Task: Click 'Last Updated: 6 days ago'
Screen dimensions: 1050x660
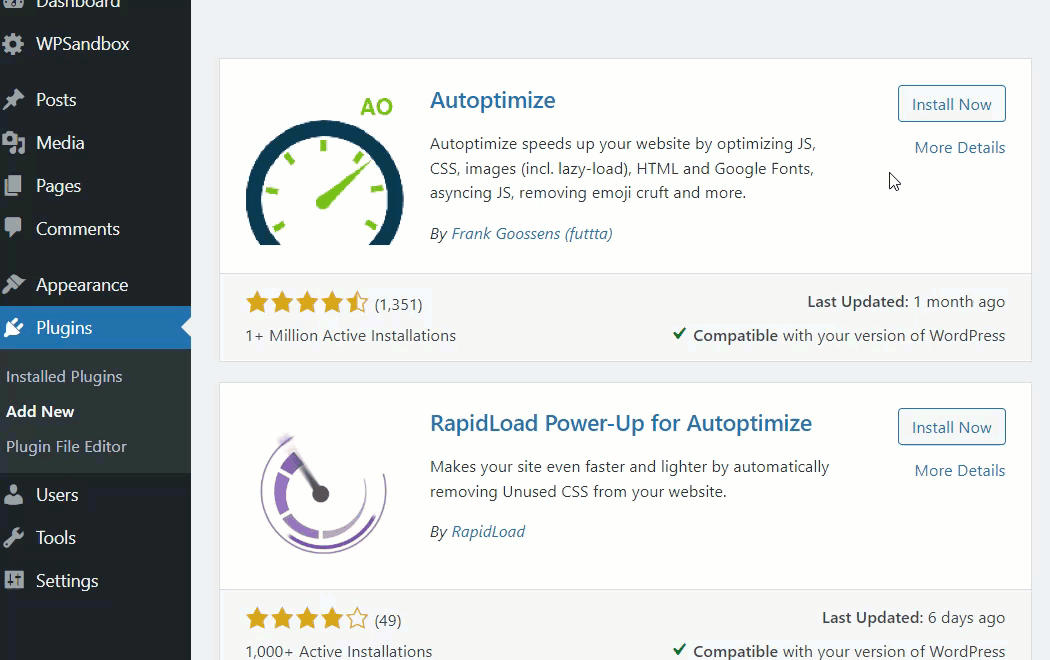Action: [x=913, y=618]
